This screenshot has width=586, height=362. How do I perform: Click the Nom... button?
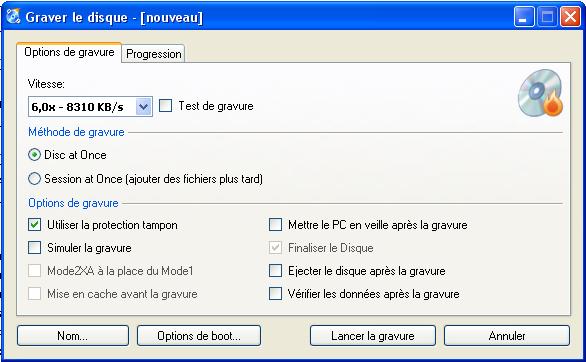coord(73,335)
